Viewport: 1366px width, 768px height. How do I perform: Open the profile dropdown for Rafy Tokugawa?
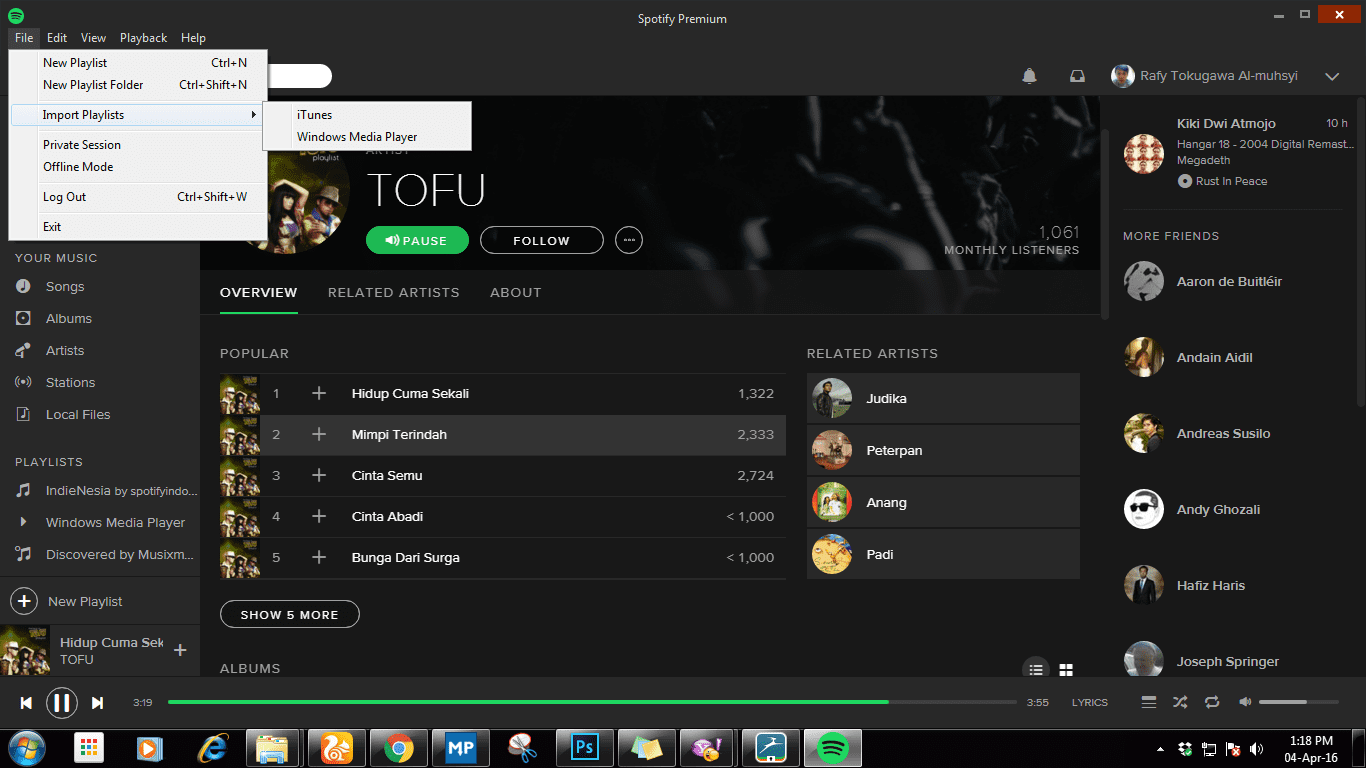[1332, 76]
